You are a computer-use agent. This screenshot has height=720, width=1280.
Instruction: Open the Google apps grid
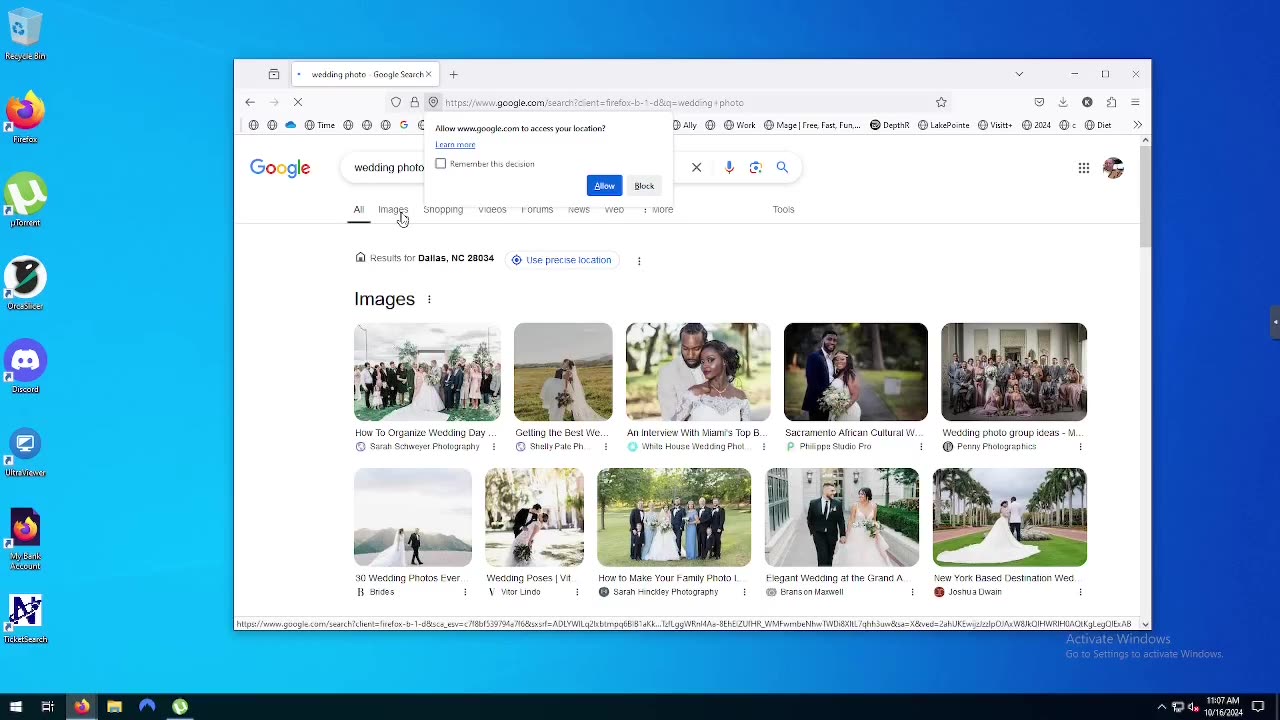(x=1084, y=168)
